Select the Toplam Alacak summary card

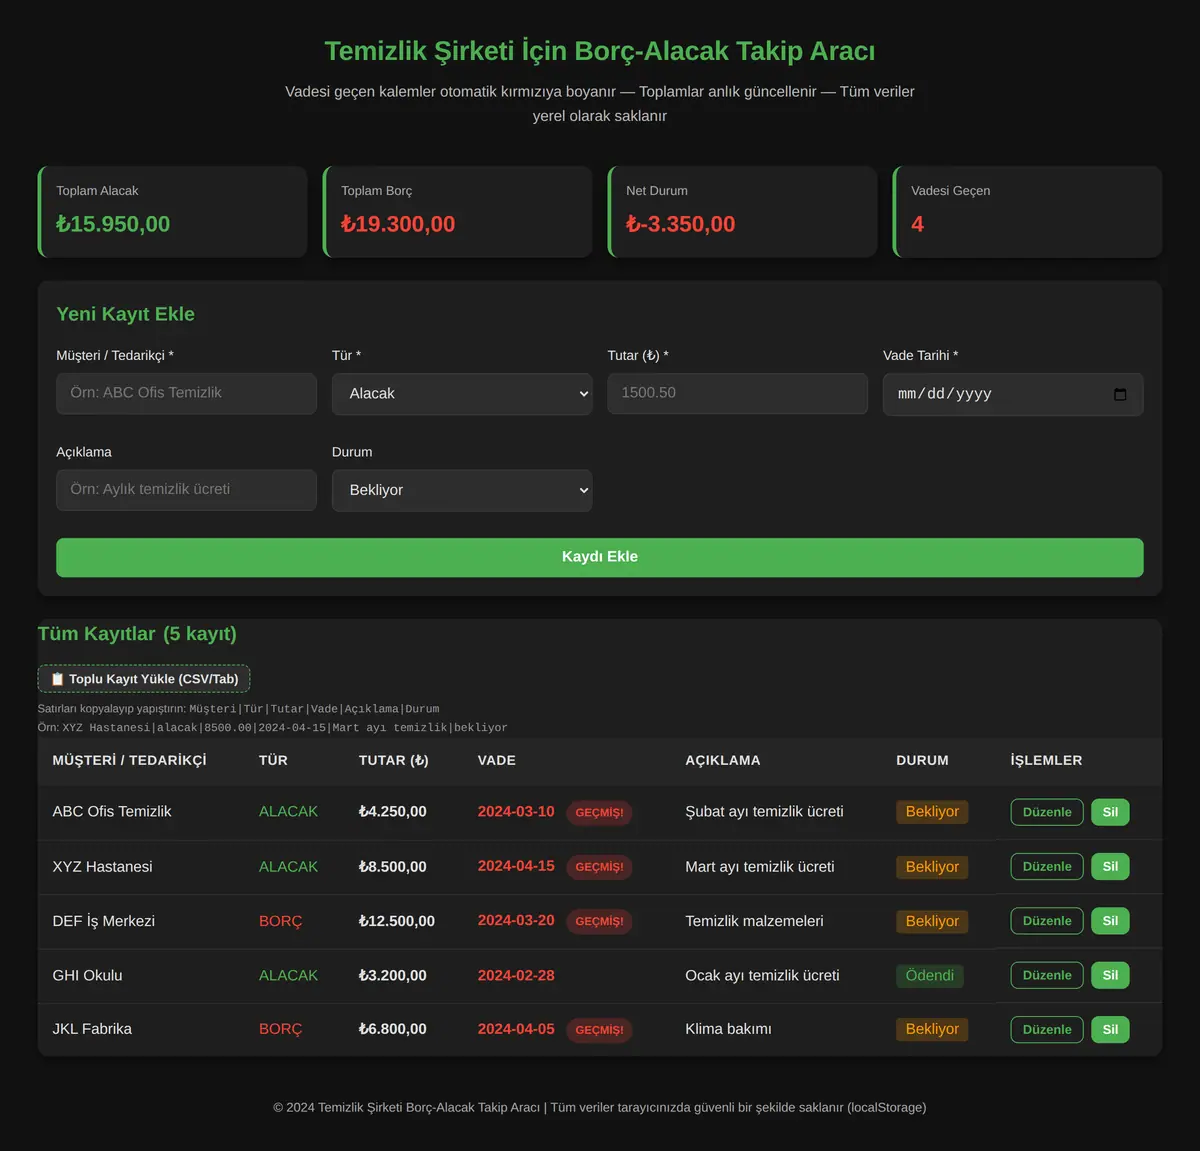[172, 212]
